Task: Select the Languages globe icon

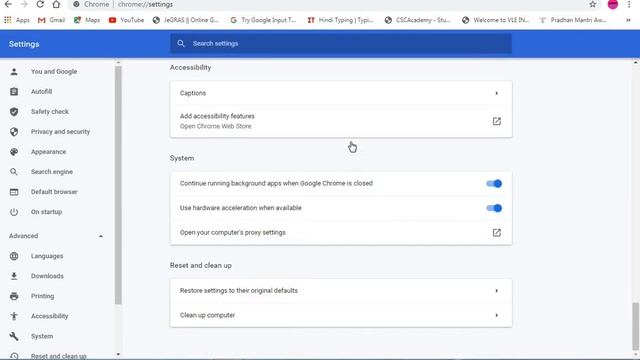Action: (x=14, y=256)
